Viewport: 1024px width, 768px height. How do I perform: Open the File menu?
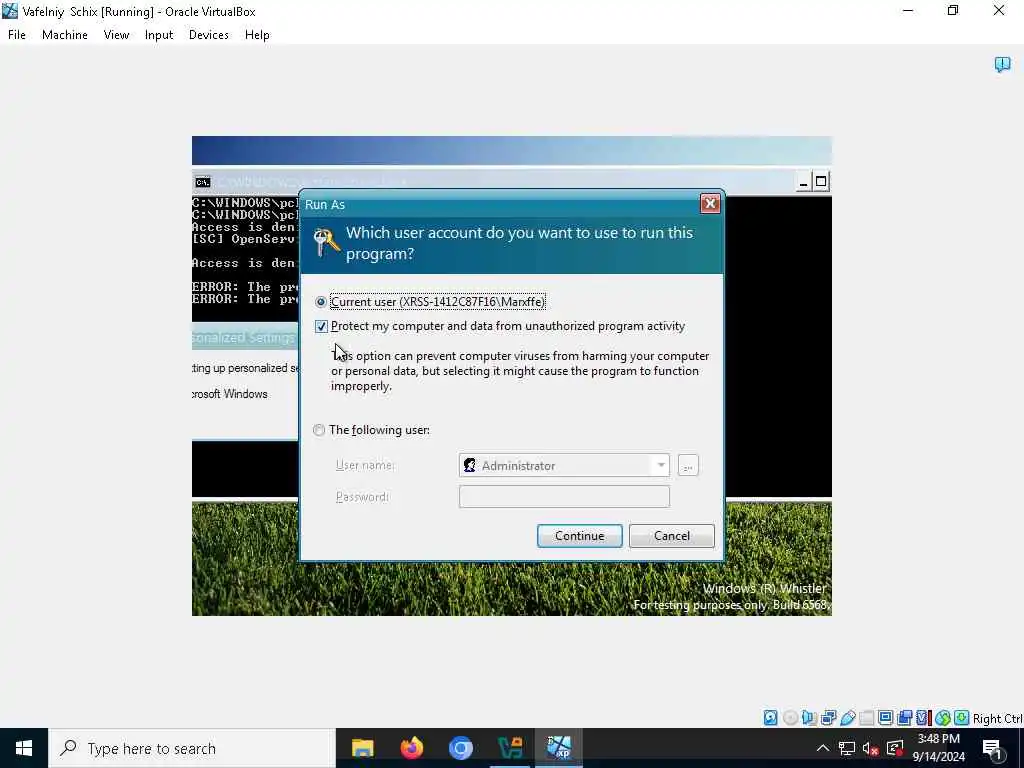(x=17, y=35)
